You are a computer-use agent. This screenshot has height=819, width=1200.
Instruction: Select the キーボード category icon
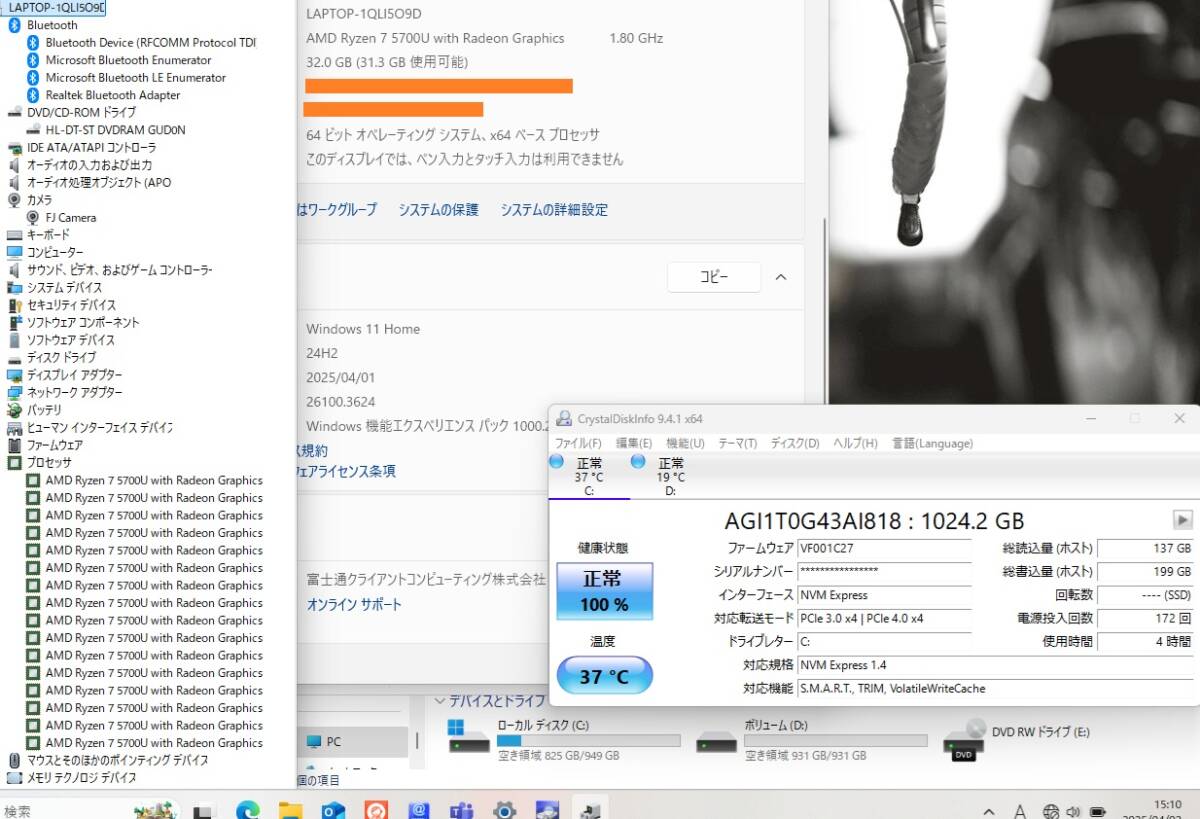click(x=15, y=235)
